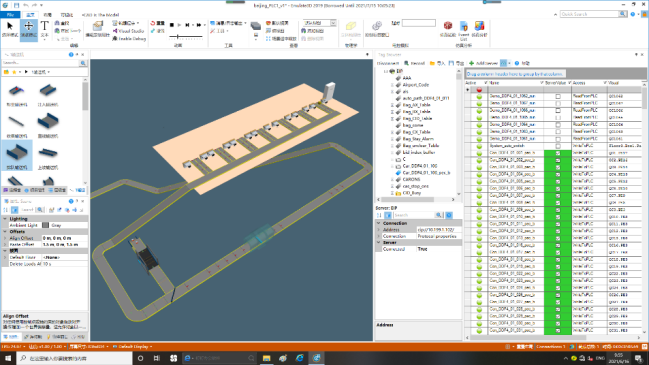Click the Ambient Light gray color swatch
This screenshot has height=365, width=649.
46,225
